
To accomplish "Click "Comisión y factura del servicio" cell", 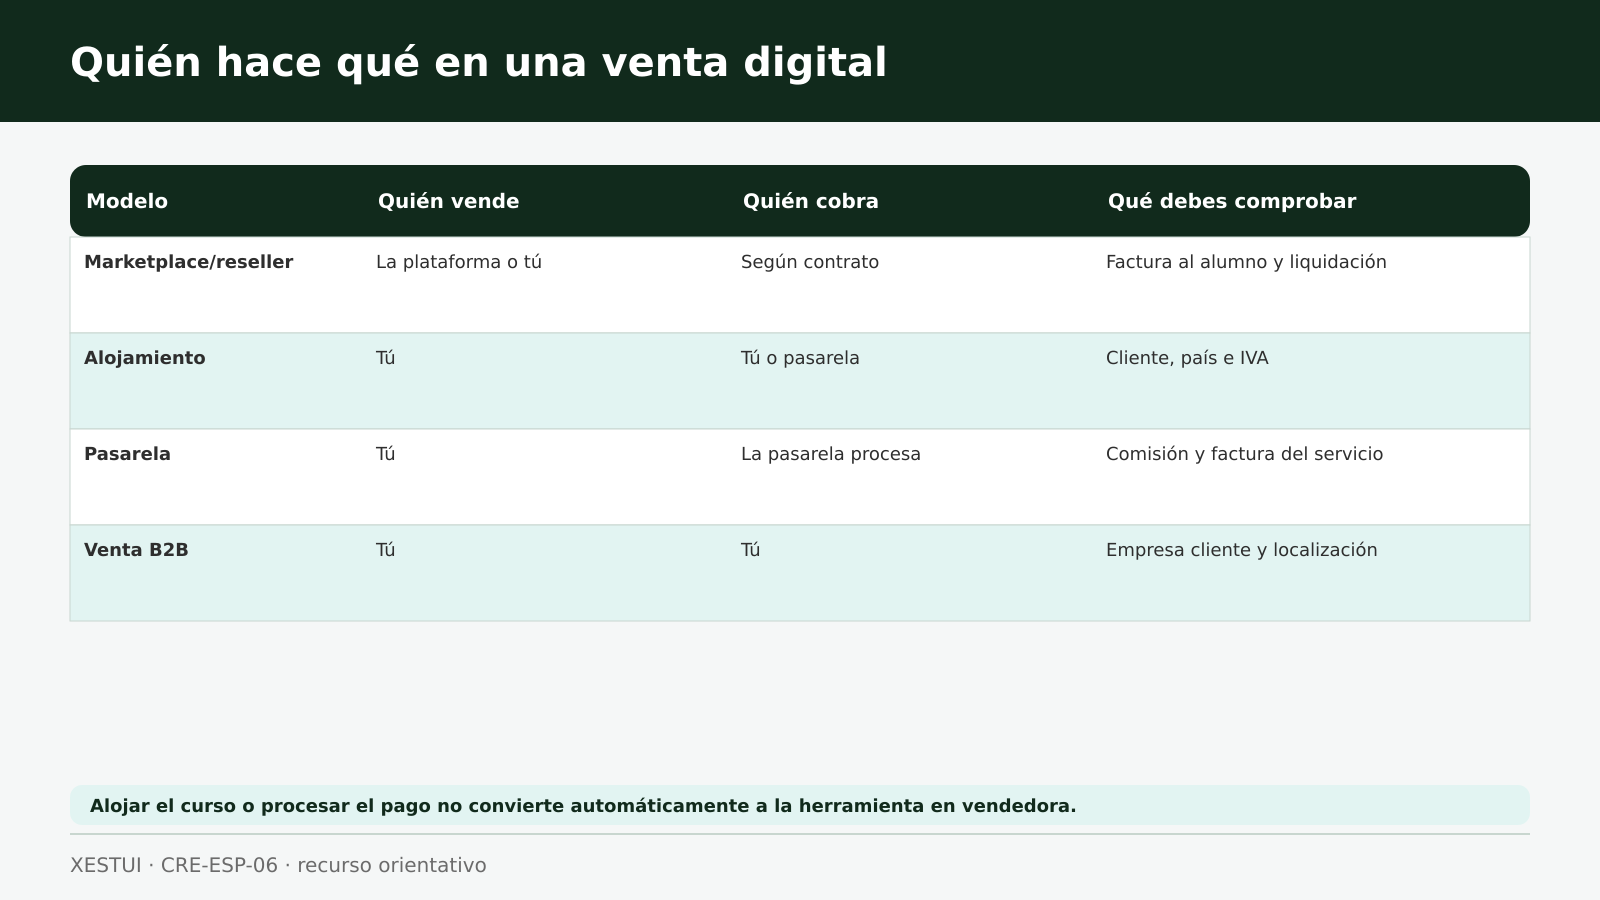I will coord(1244,454).
